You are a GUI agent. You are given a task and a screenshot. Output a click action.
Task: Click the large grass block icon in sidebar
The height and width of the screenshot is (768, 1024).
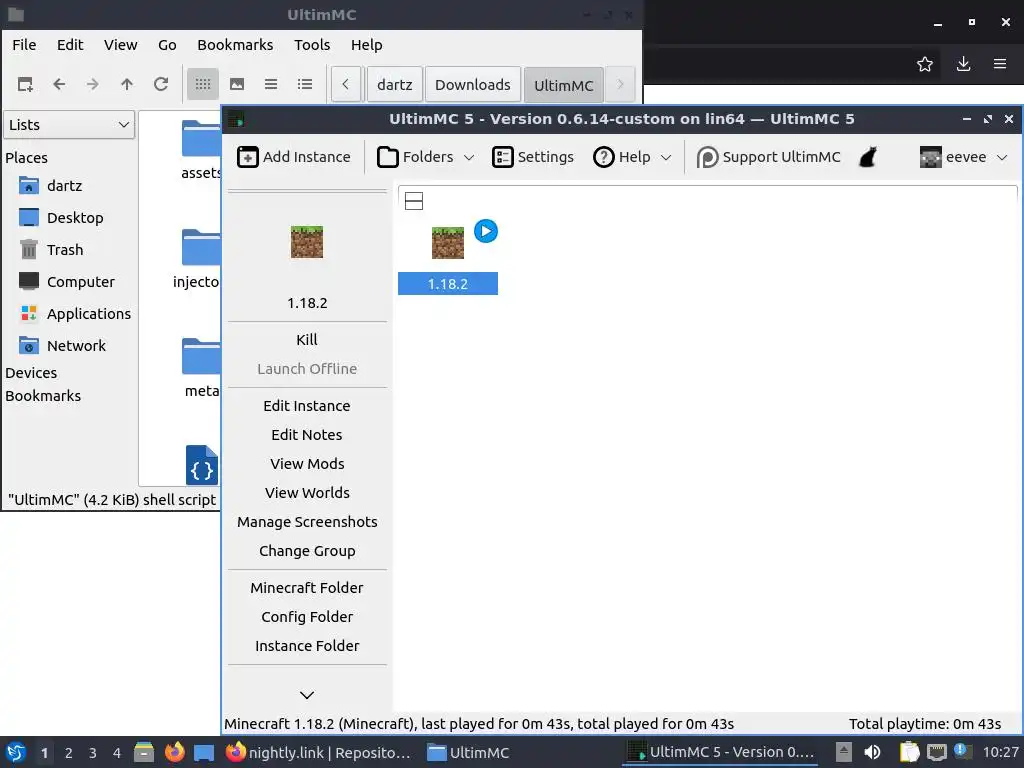307,242
